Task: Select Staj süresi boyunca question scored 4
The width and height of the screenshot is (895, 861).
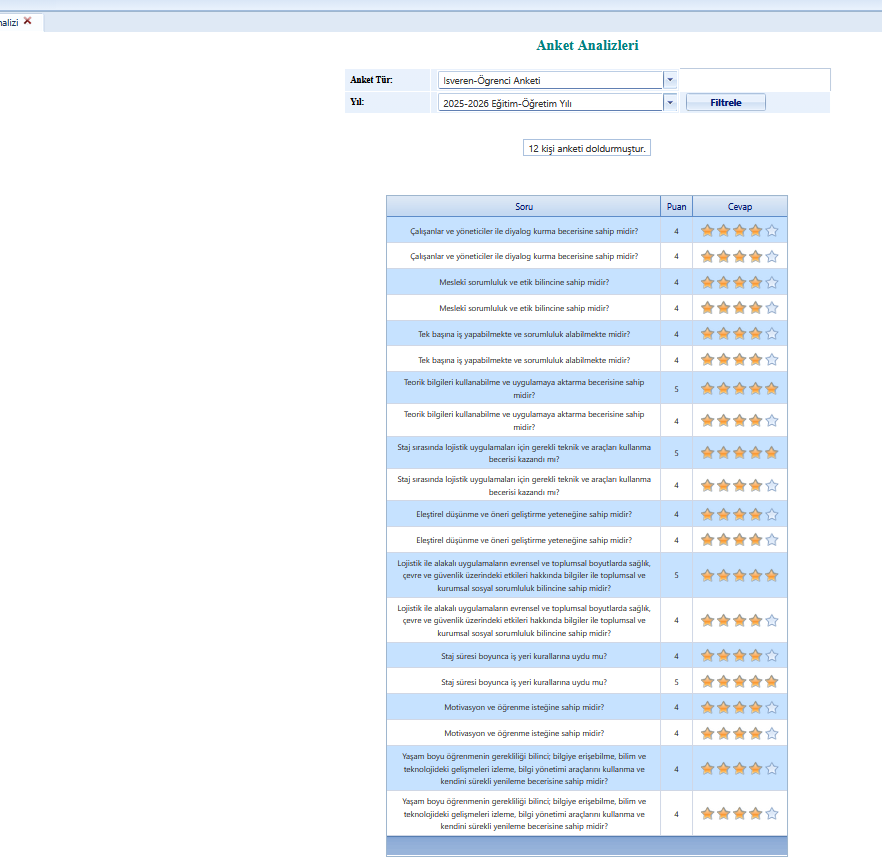Action: (524, 656)
